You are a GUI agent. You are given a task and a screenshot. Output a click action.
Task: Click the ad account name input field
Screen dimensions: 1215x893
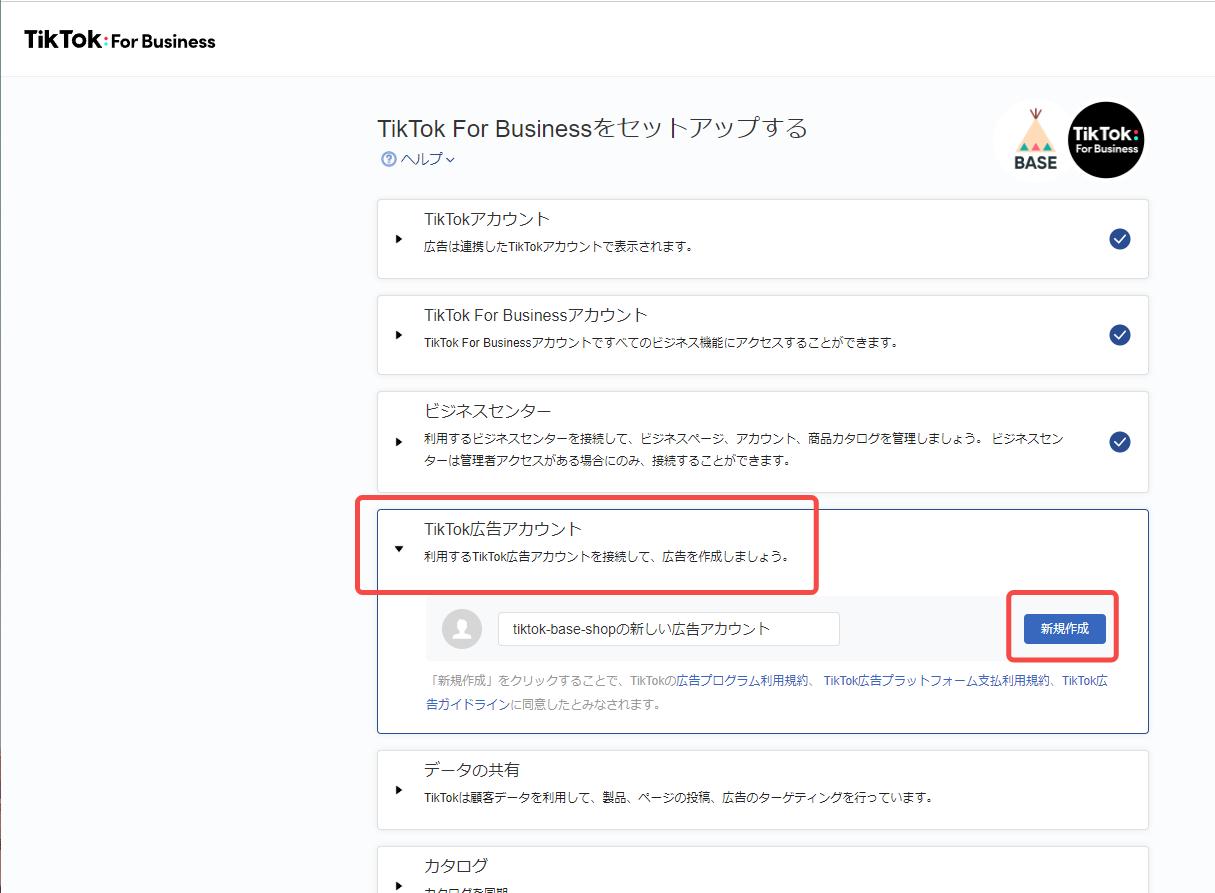[x=668, y=629]
